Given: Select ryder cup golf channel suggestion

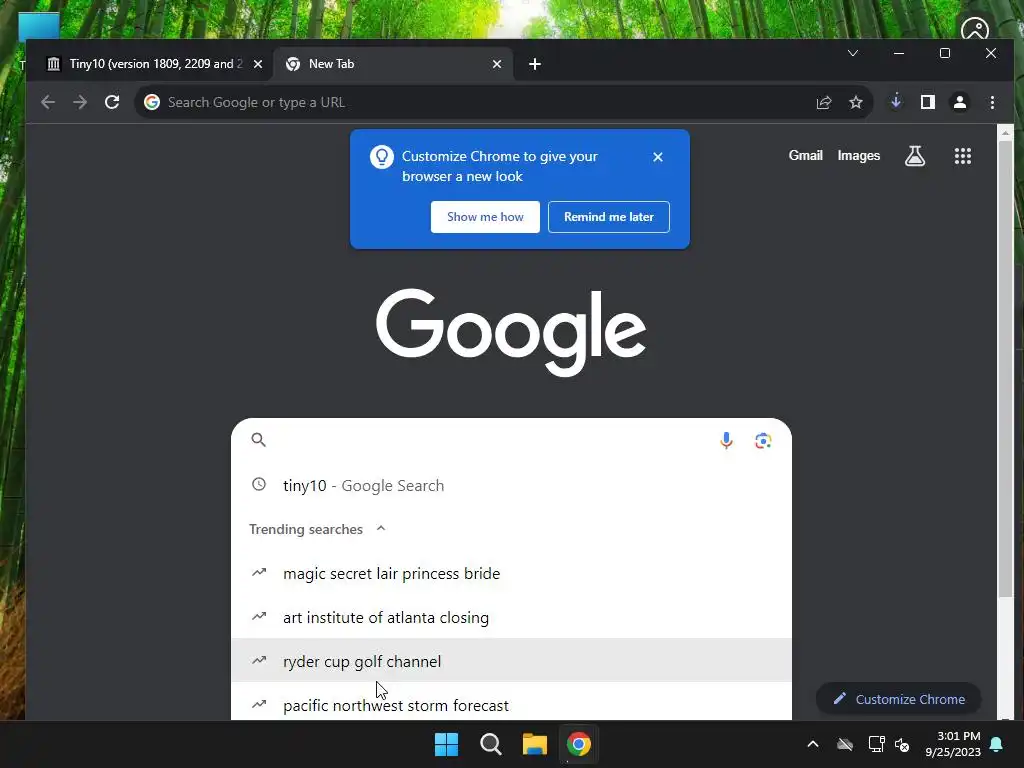Looking at the screenshot, I should (x=511, y=661).
